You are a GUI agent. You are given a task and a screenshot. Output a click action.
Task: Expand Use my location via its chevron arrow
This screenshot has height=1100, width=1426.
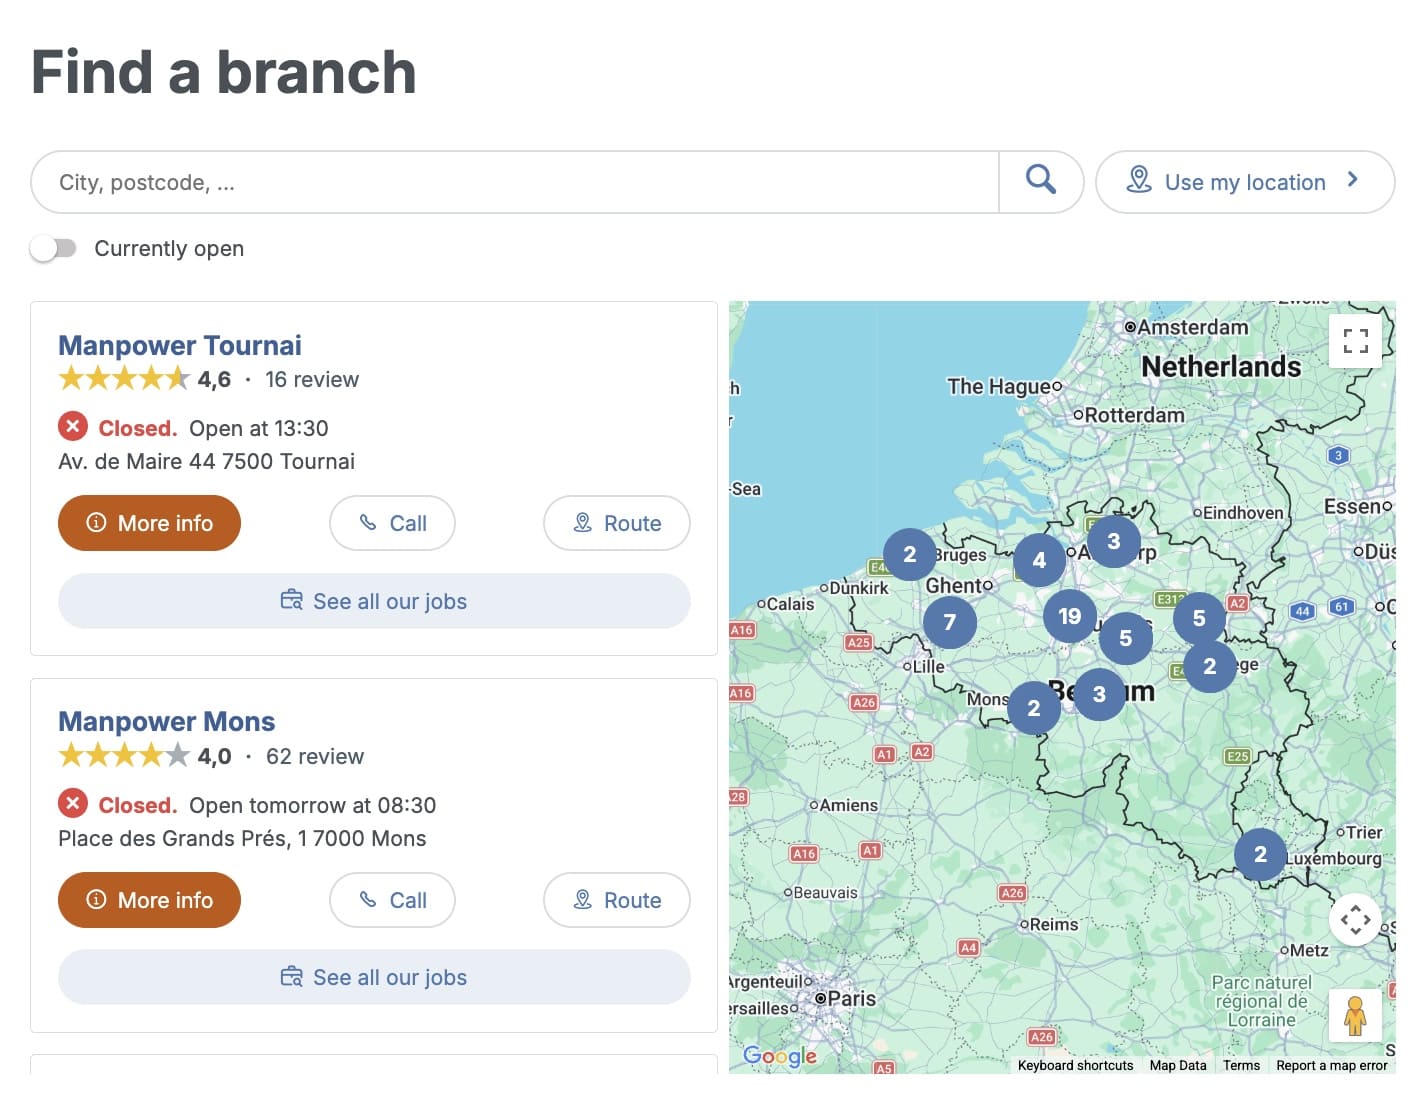(x=1353, y=181)
